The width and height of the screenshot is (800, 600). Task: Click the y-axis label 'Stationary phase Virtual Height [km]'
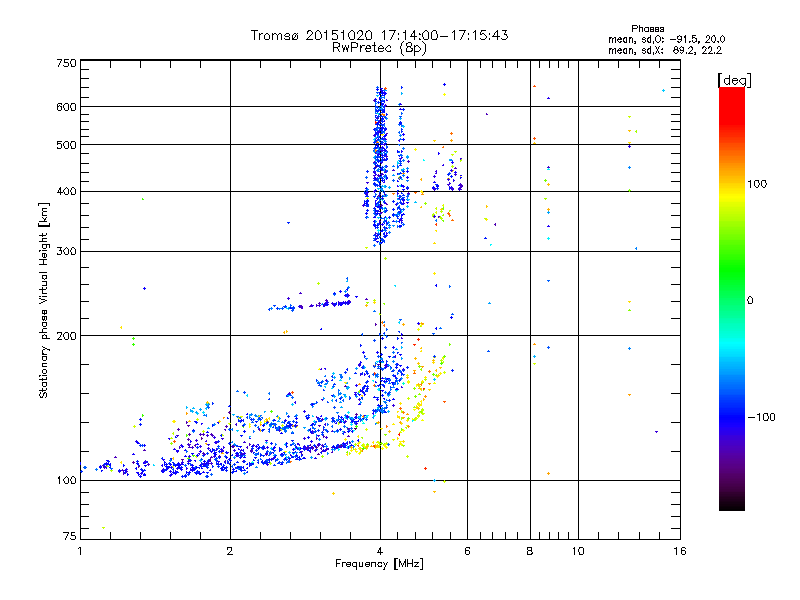[x=43, y=300]
